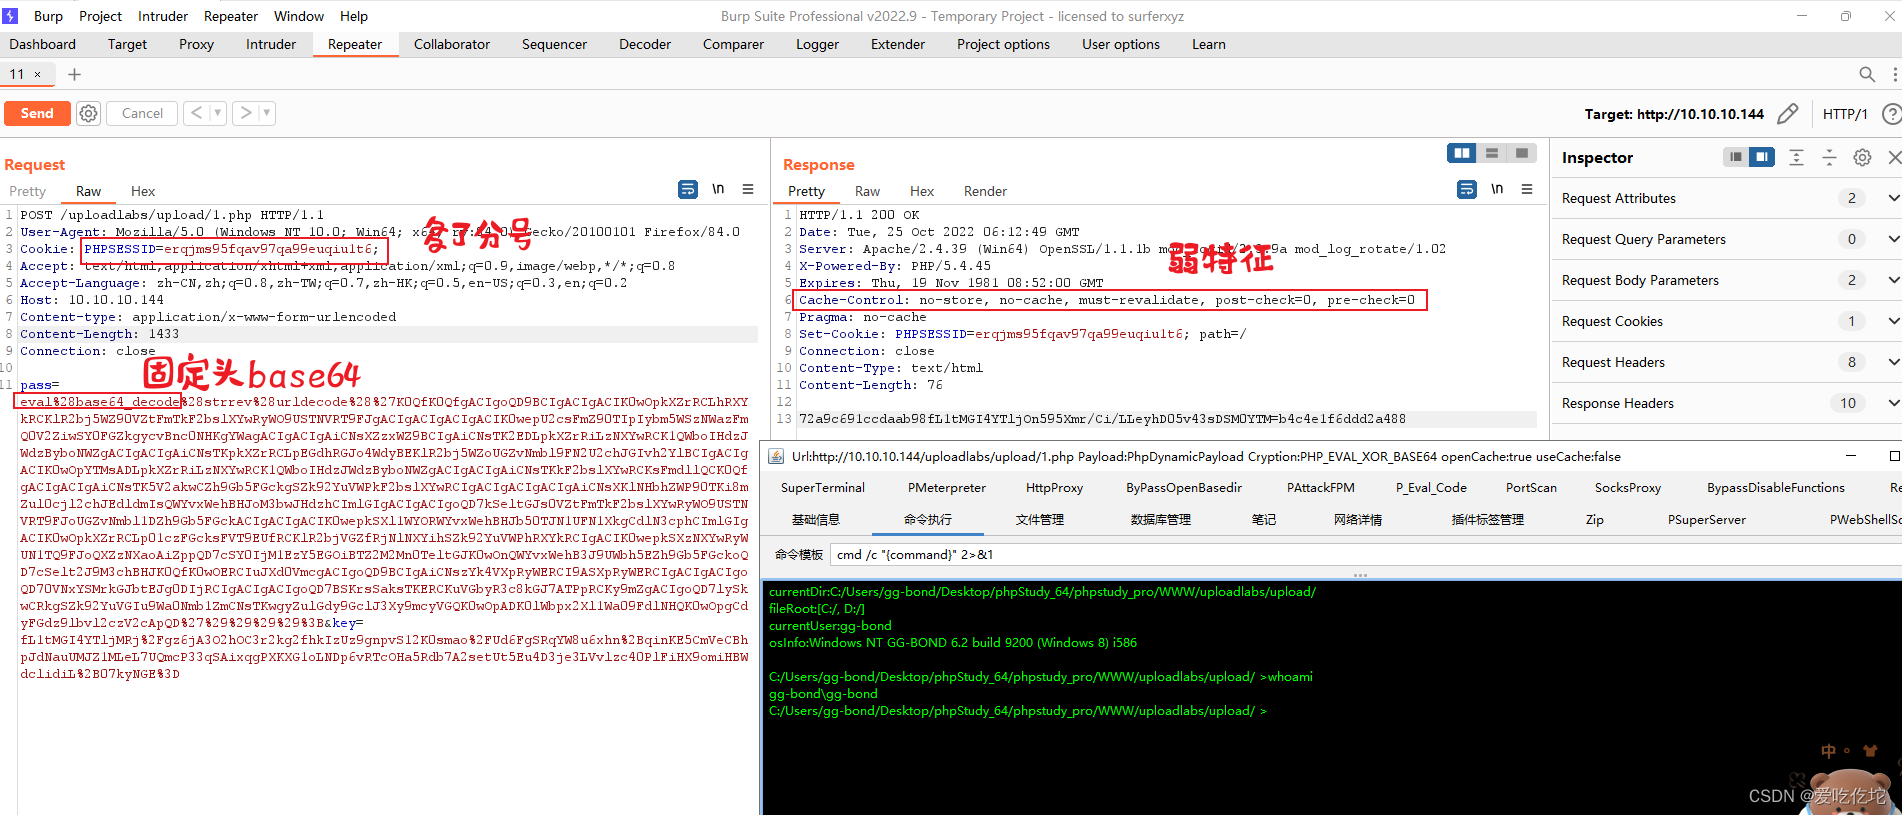
Task: Open the kebab menu beside the search icon
Action: click(x=1894, y=74)
